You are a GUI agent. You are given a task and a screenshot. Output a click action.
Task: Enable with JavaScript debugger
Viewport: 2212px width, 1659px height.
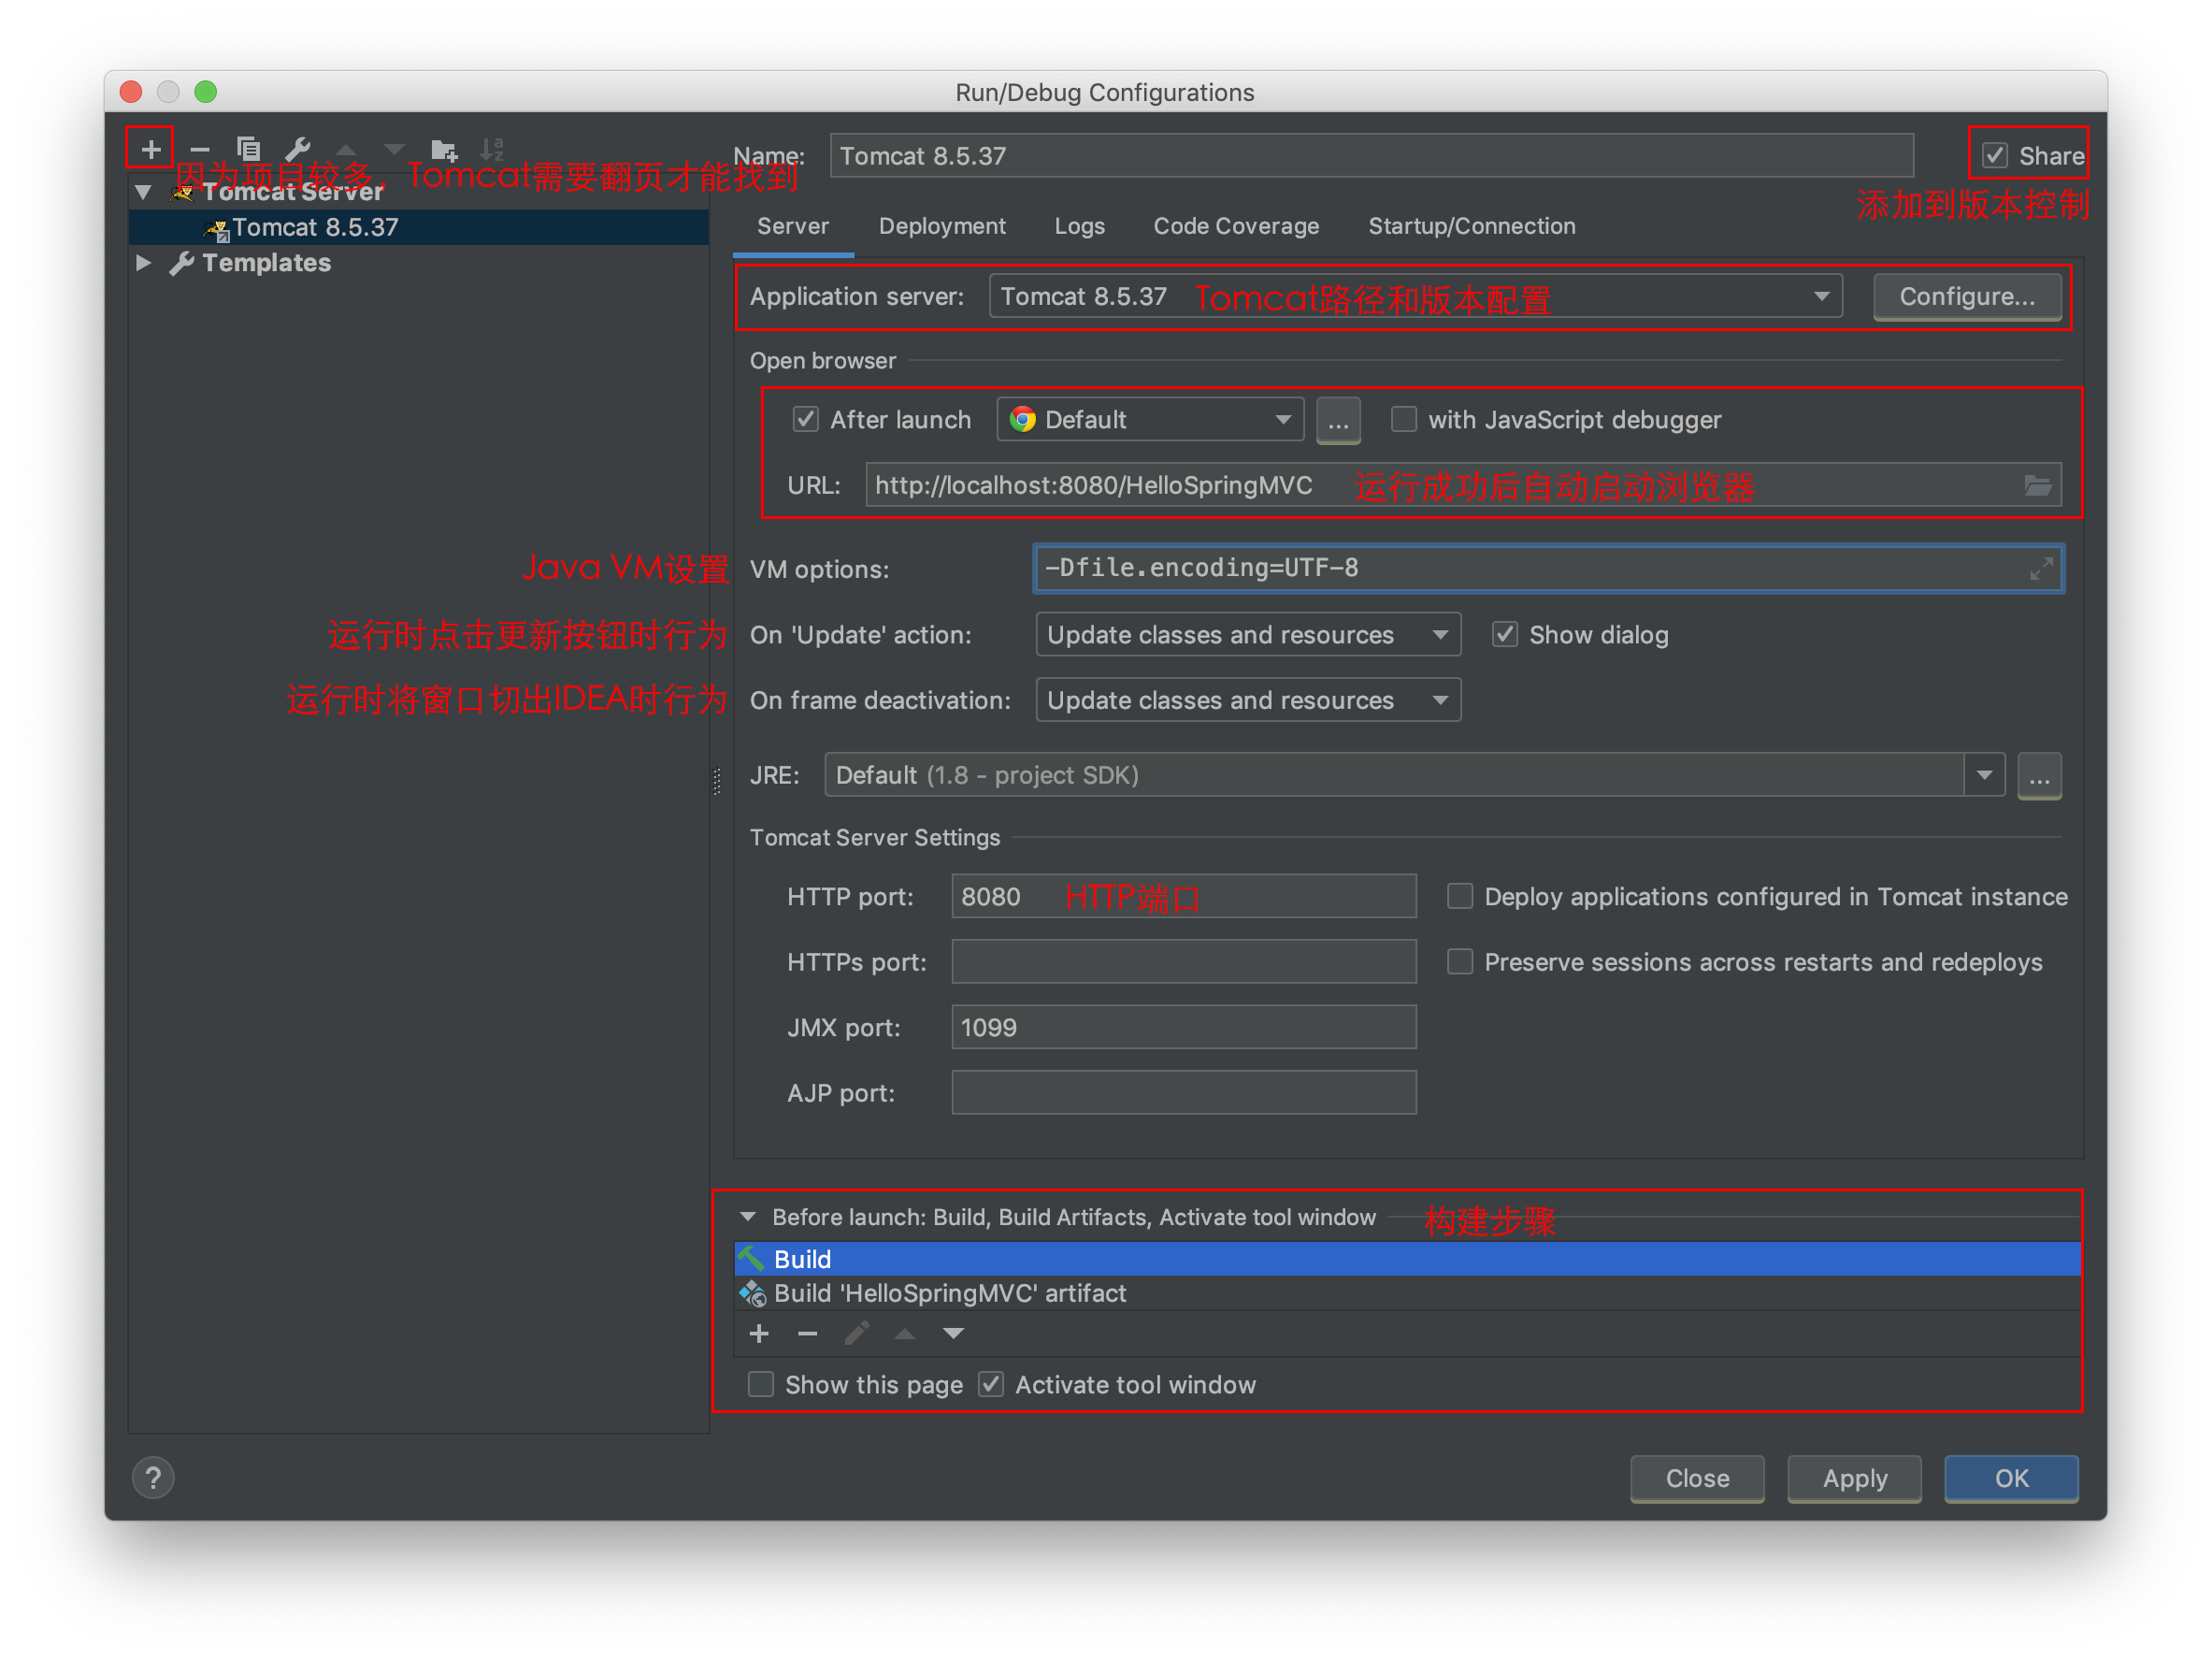point(1404,419)
